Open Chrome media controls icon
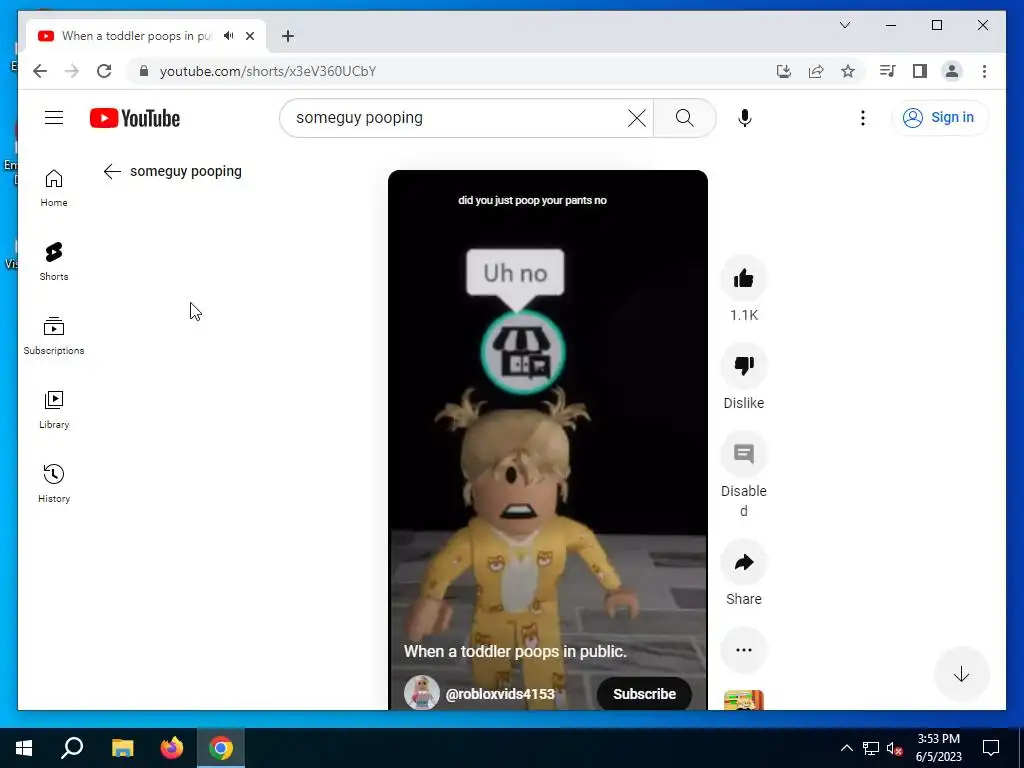The image size is (1024, 768). pyautogui.click(x=888, y=71)
